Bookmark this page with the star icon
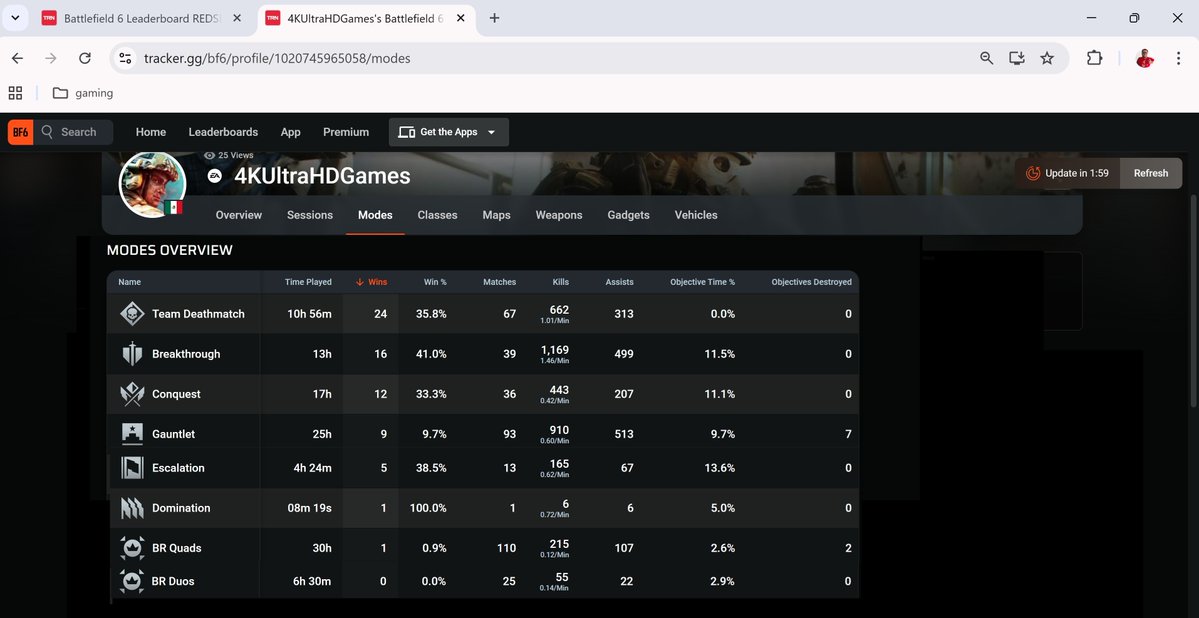The width and height of the screenshot is (1199, 618). [x=1047, y=58]
